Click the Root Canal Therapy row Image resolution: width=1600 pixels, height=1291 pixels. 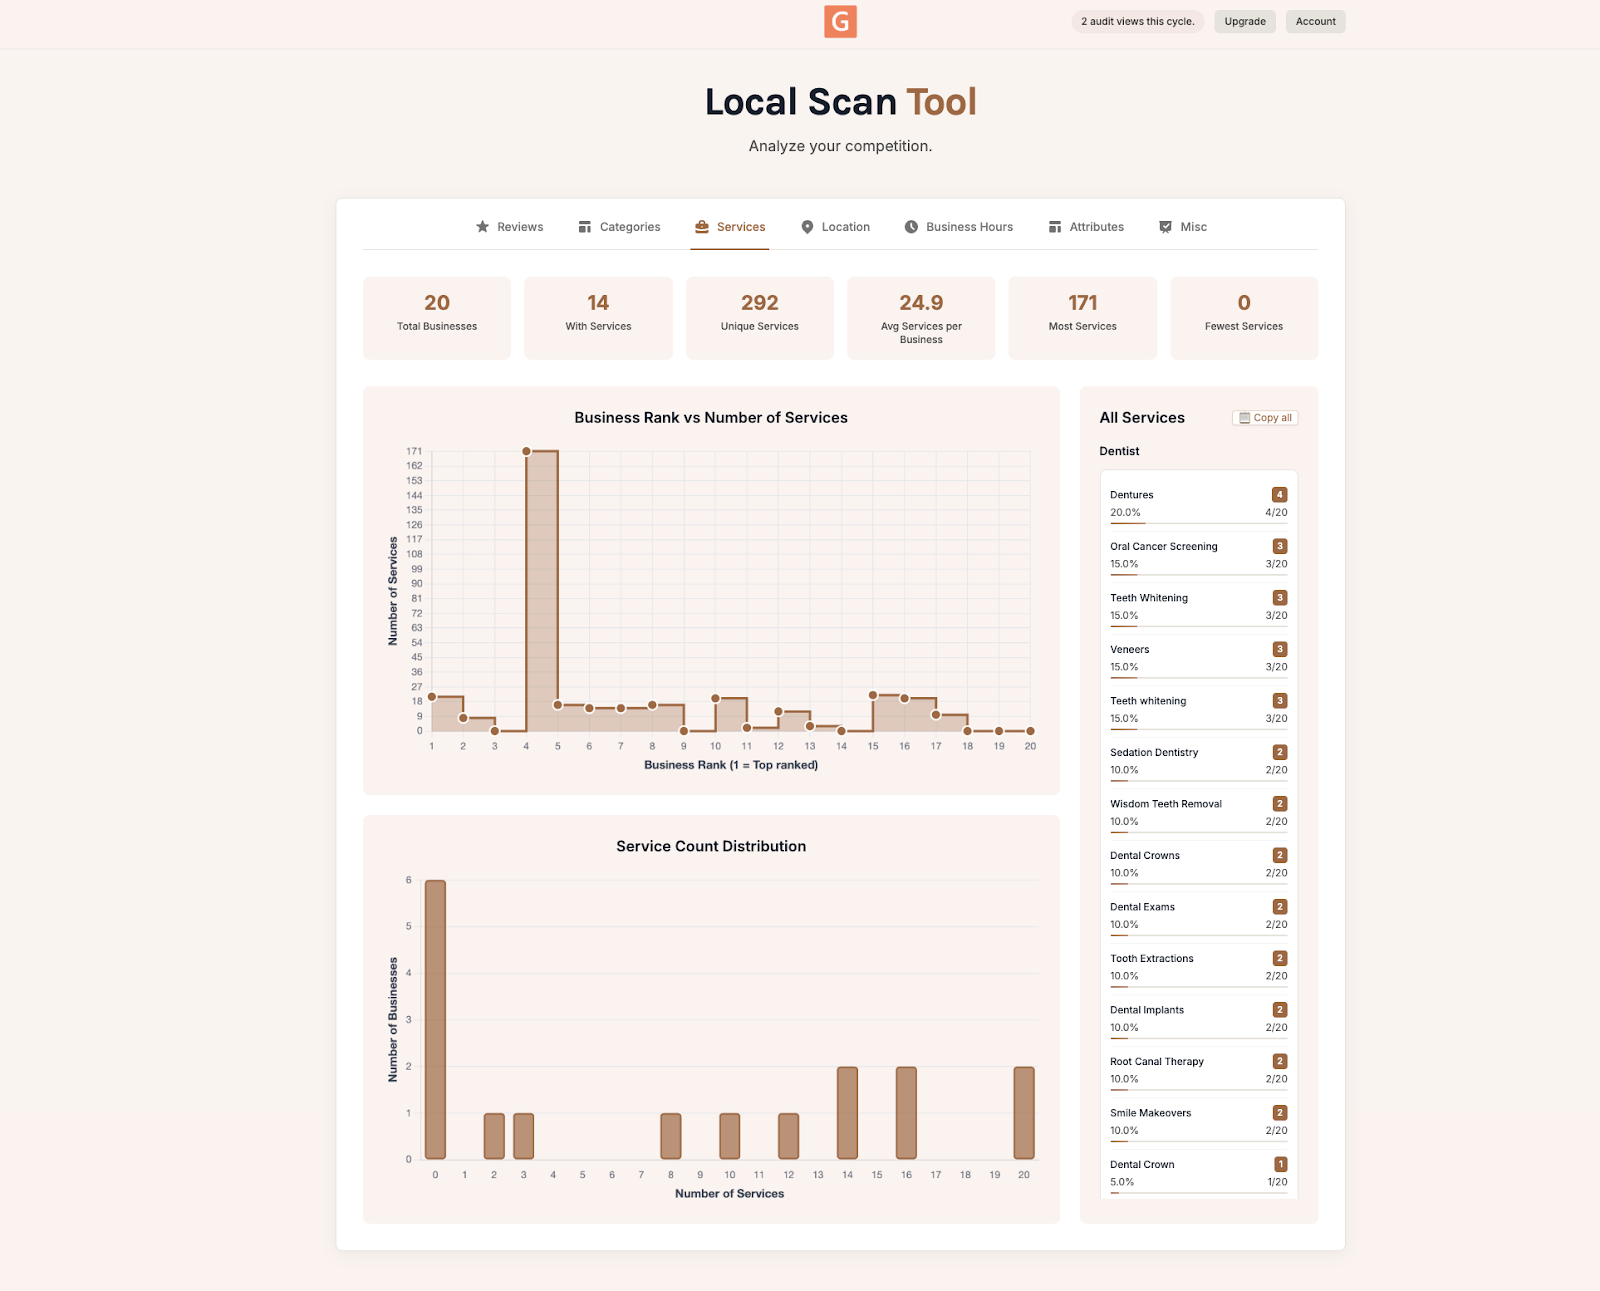coord(1199,1070)
